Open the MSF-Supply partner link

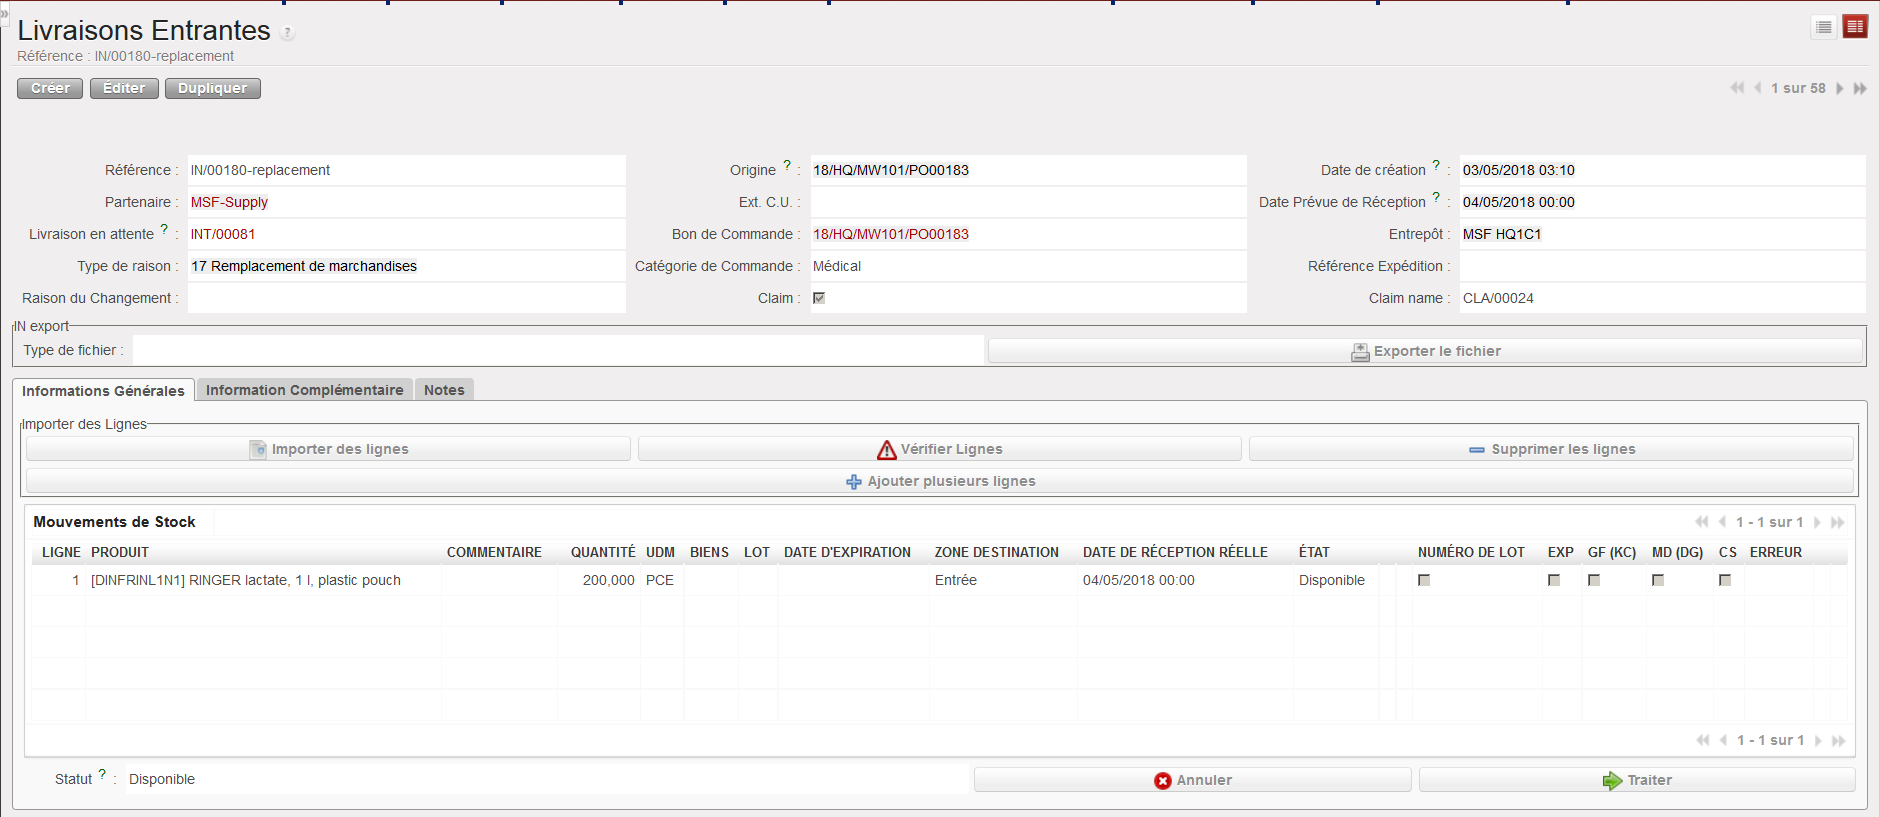coord(229,202)
